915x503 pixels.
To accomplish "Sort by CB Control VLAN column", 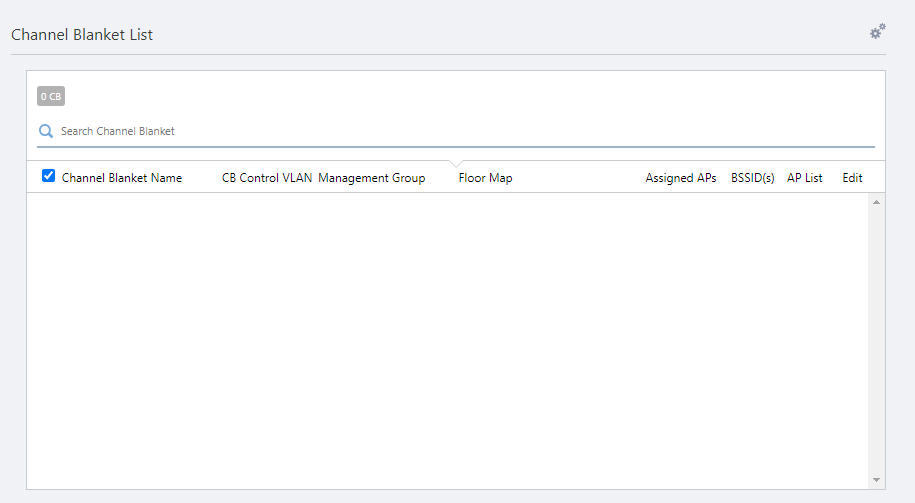I will 266,178.
